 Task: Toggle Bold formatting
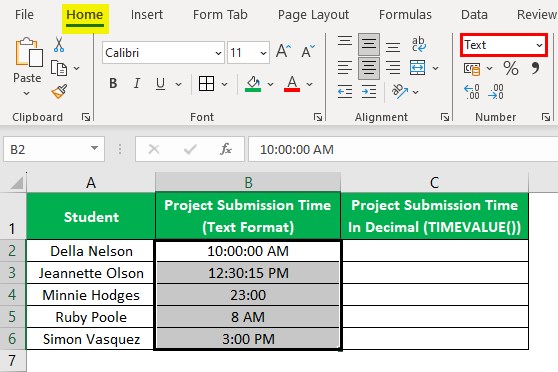click(113, 84)
